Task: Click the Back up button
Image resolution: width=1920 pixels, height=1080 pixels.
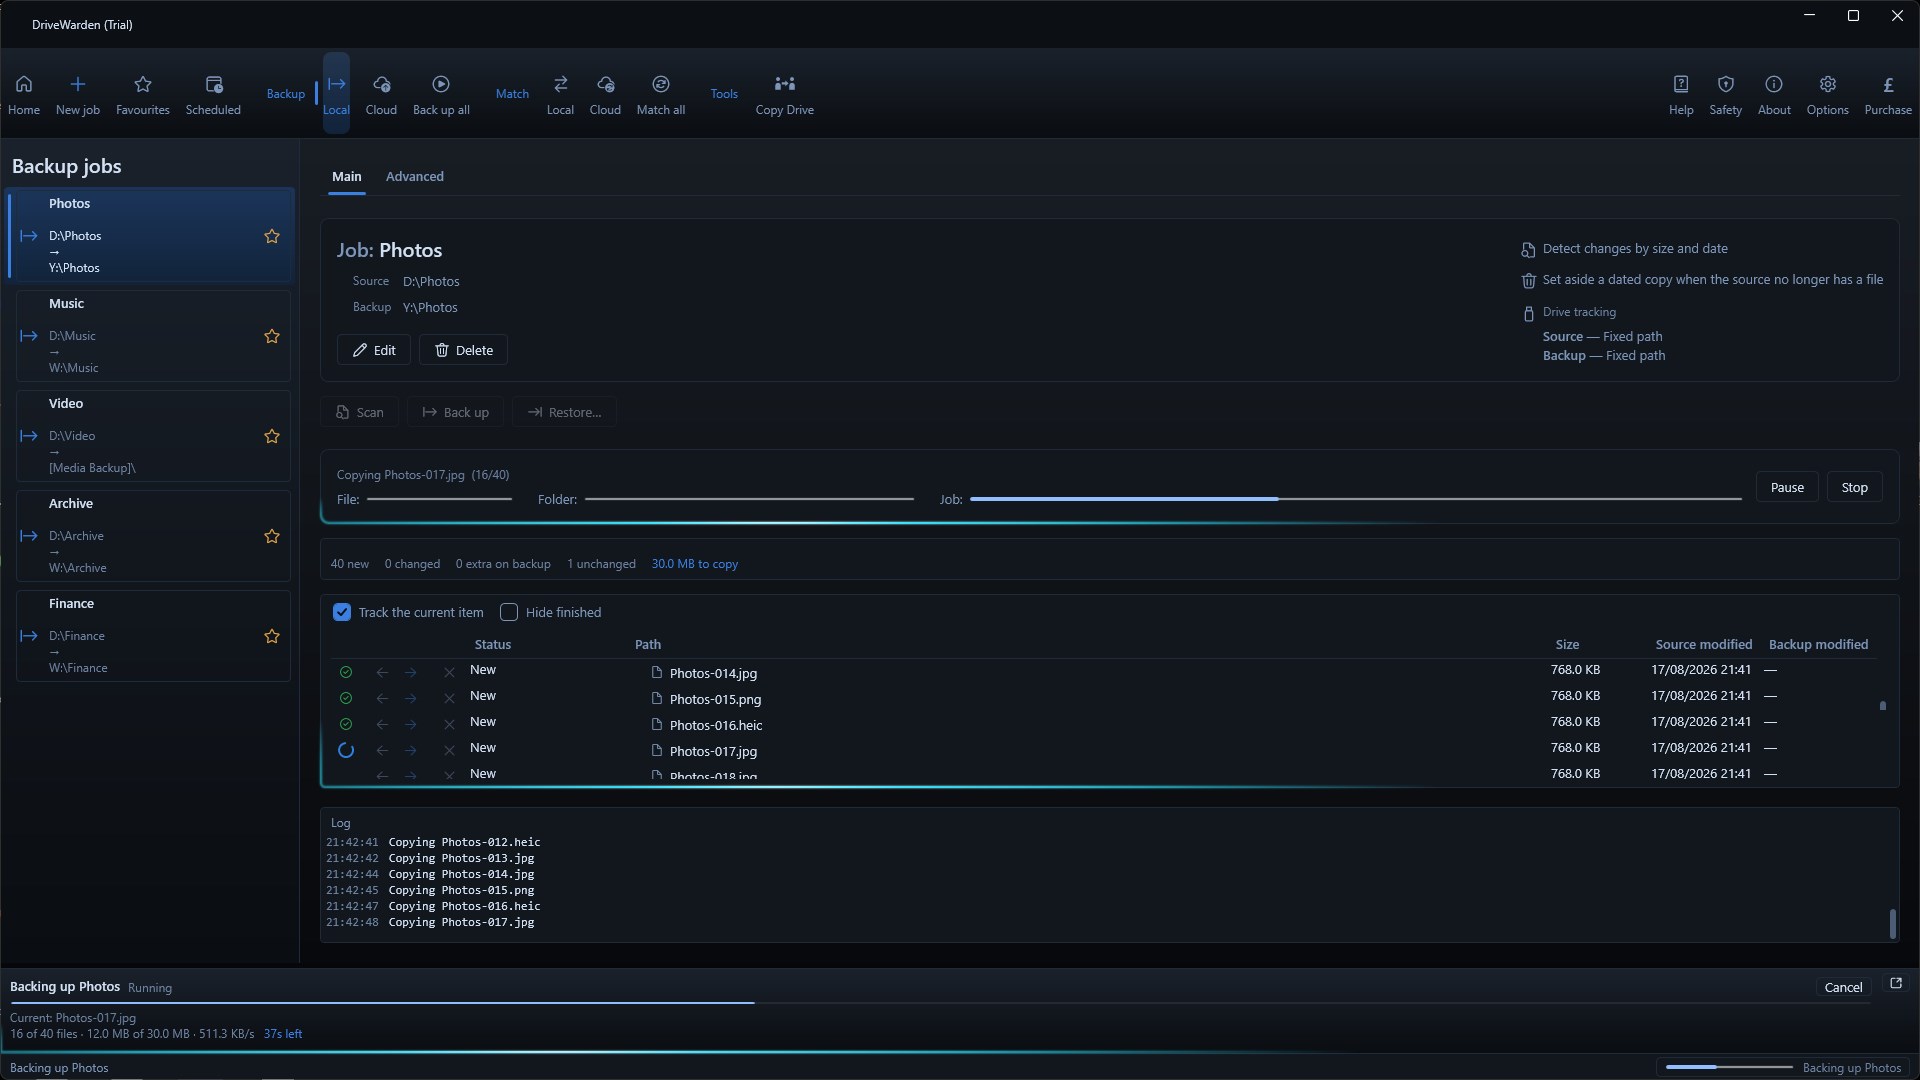Action: coord(456,412)
